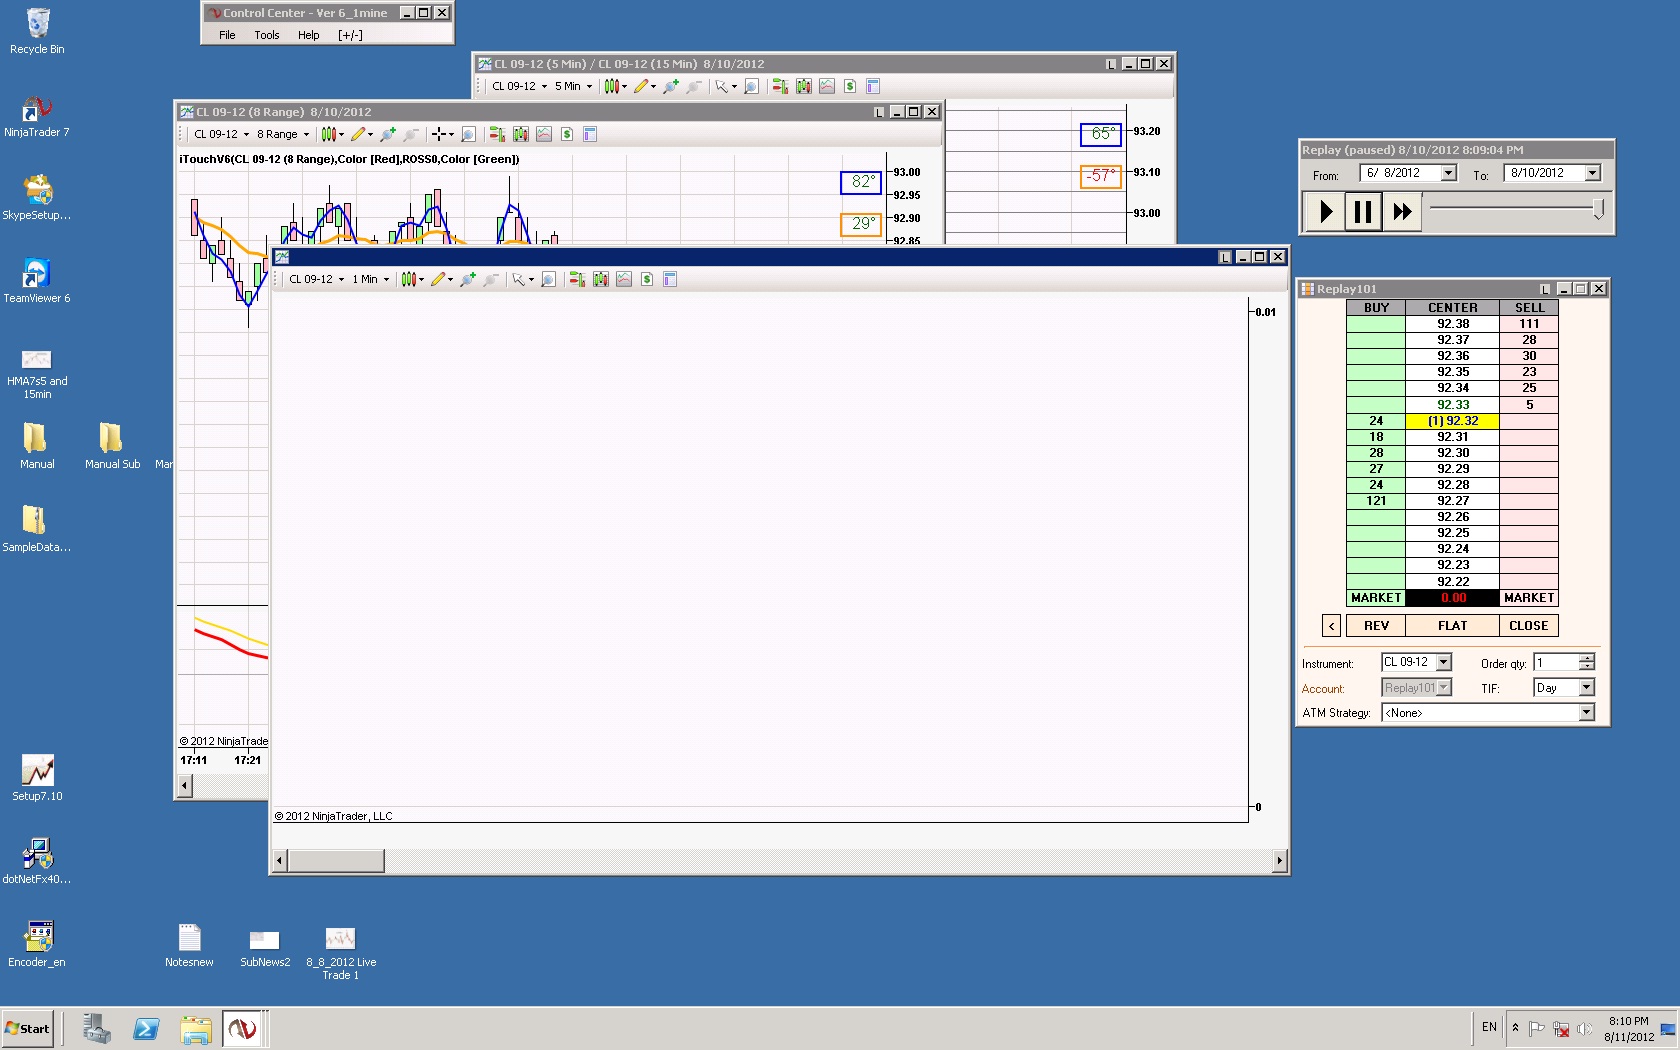Click the Order qty input field
The width and height of the screenshot is (1680, 1050).
point(1555,663)
